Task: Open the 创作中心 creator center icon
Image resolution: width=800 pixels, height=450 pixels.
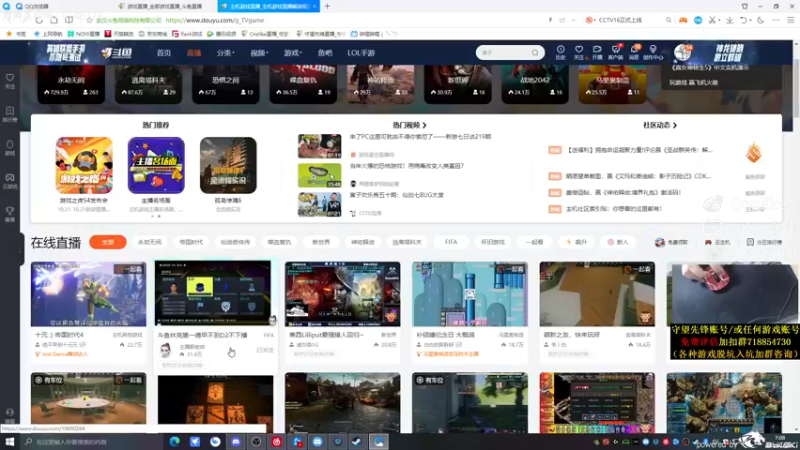Action: (653, 52)
